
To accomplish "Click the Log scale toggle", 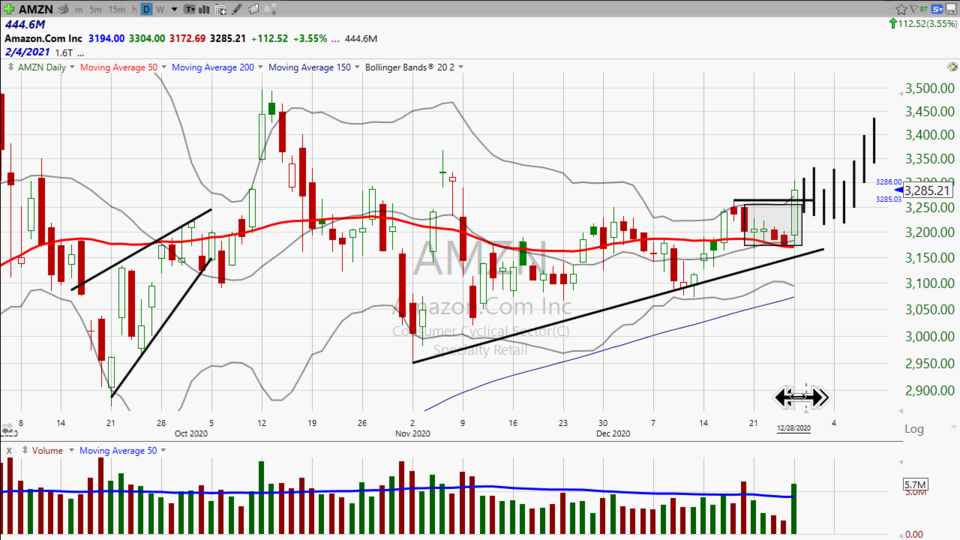I will (x=914, y=429).
